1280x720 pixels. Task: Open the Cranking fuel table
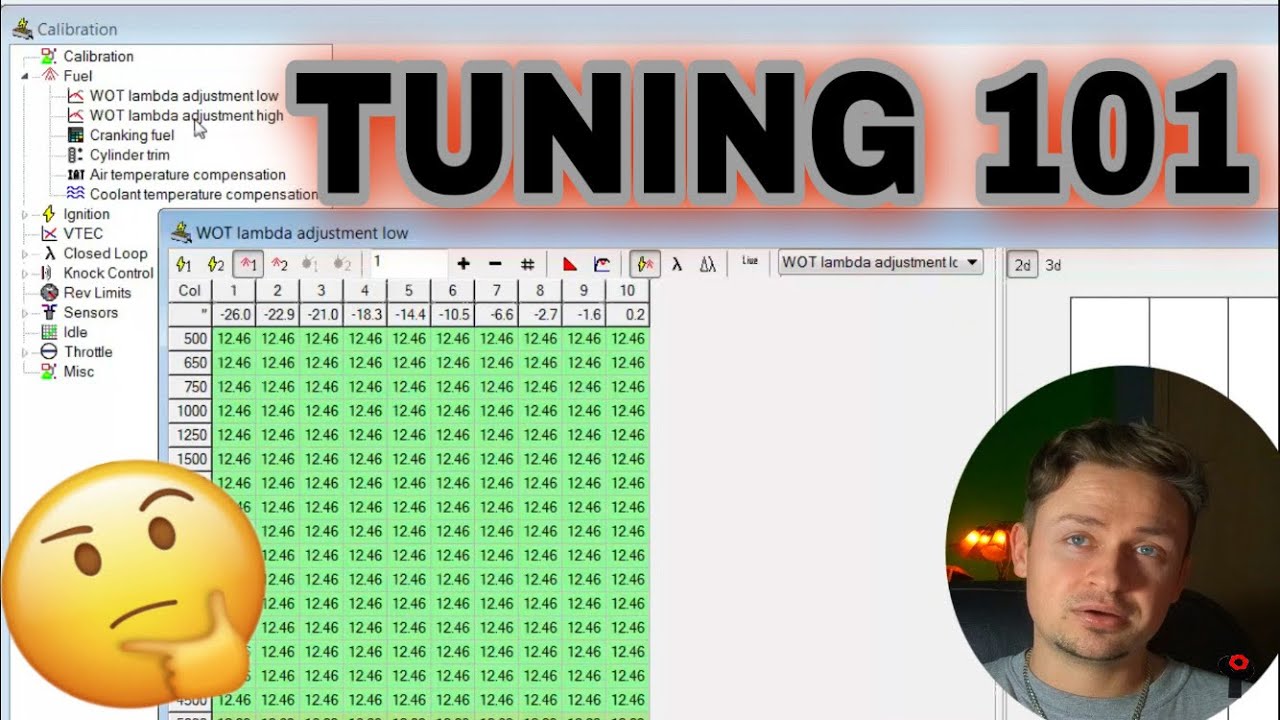tap(132, 135)
